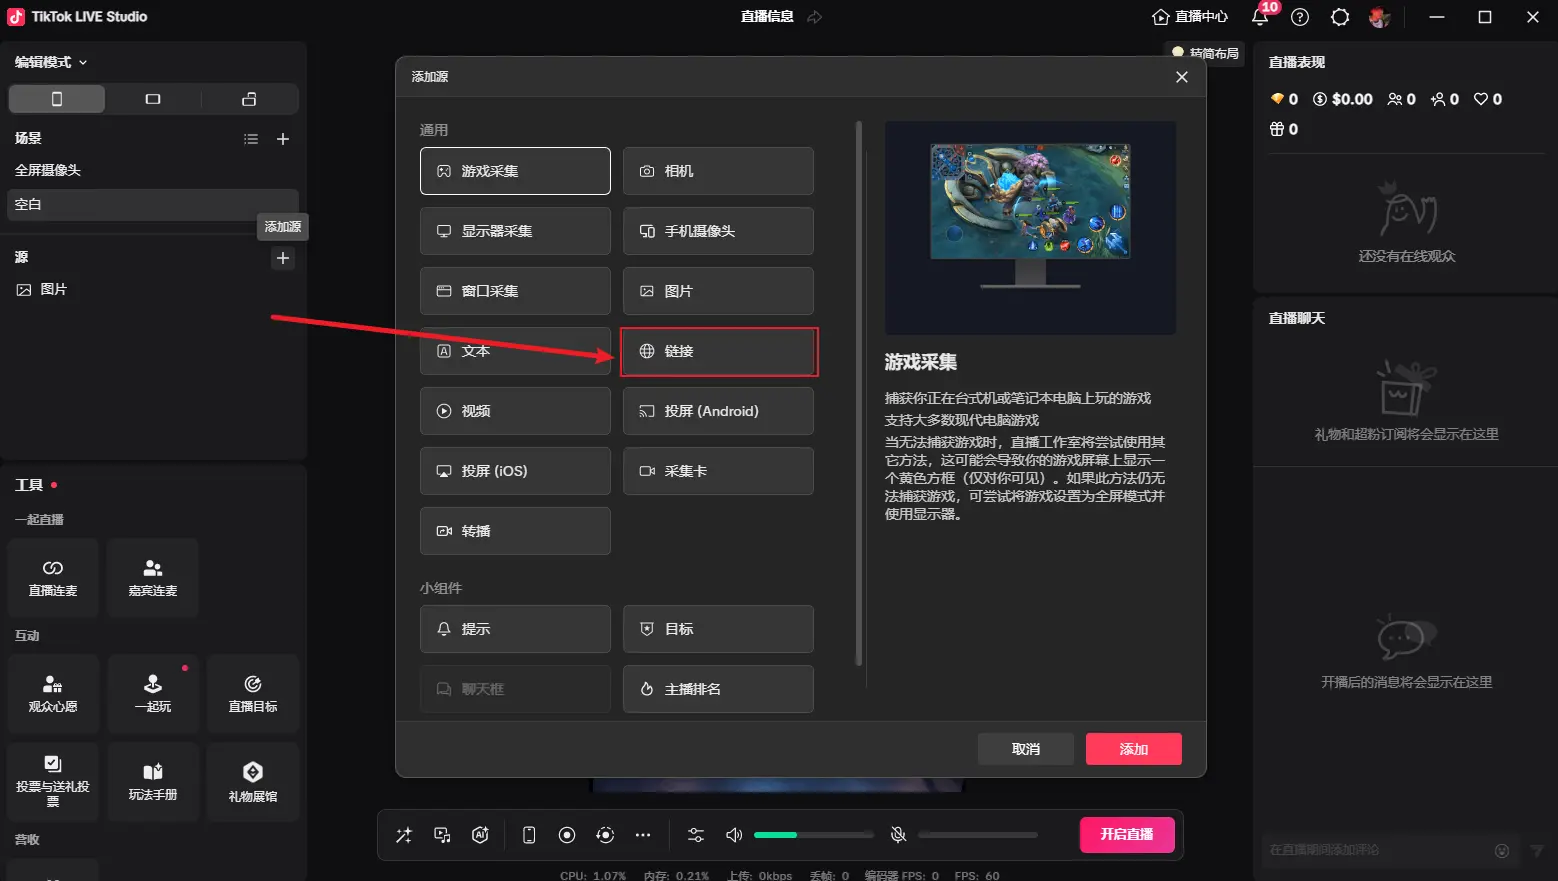The width and height of the screenshot is (1558, 881).
Task: Select the 链接 source option
Action: pyautogui.click(x=718, y=351)
